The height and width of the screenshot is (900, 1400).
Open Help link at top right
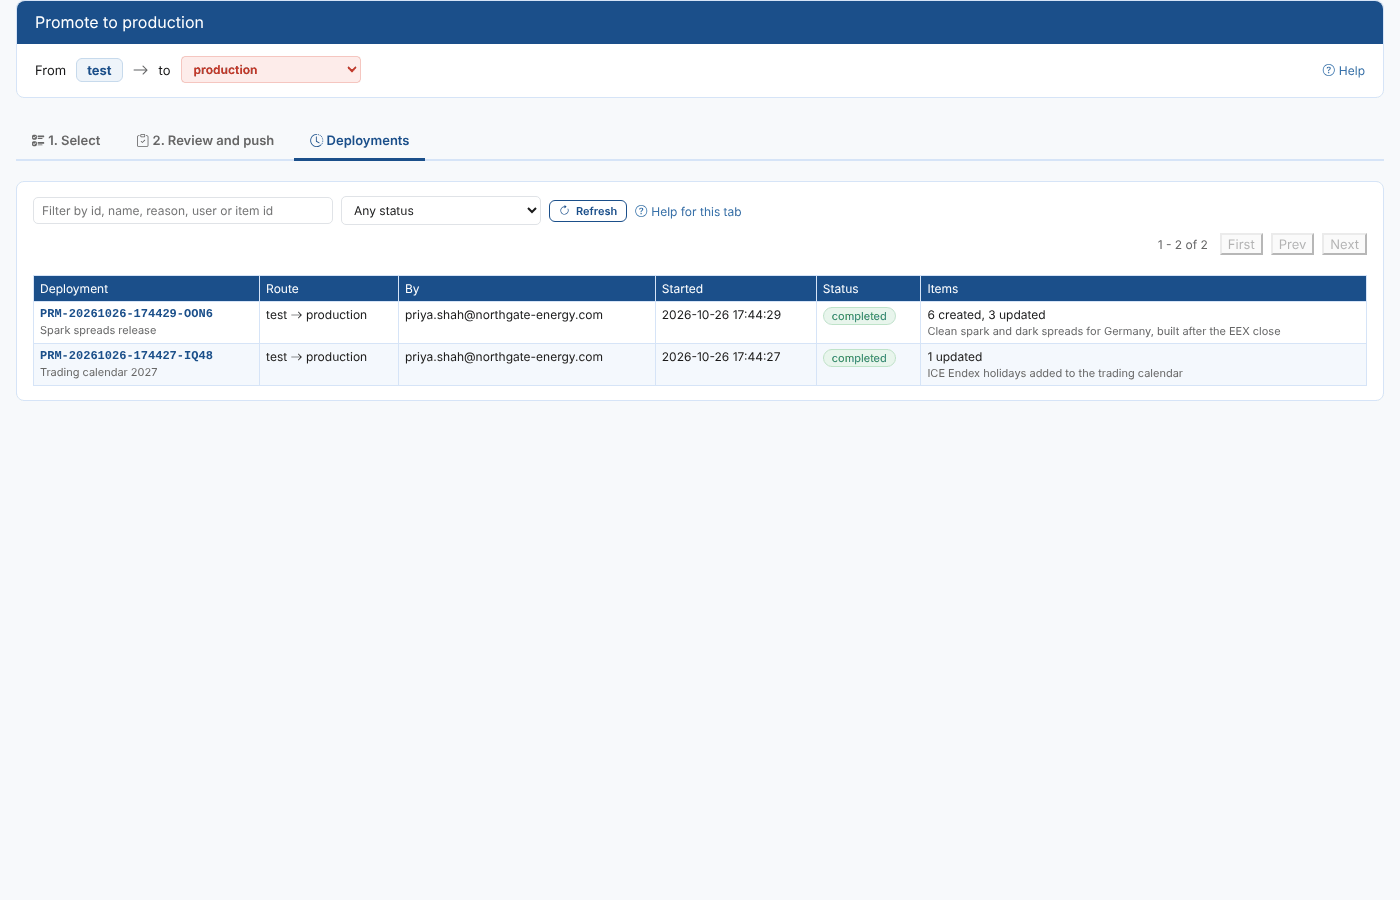1343,71
